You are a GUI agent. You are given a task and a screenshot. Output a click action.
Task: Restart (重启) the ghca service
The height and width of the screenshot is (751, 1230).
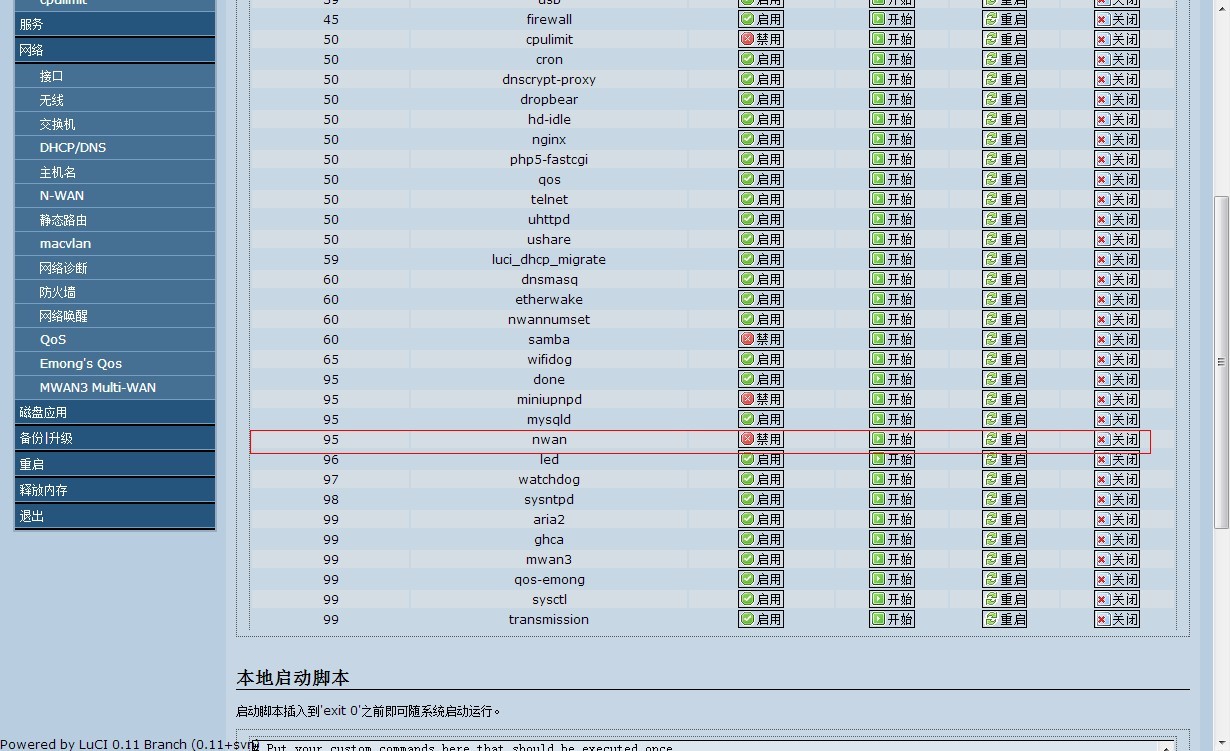pyautogui.click(x=1005, y=539)
